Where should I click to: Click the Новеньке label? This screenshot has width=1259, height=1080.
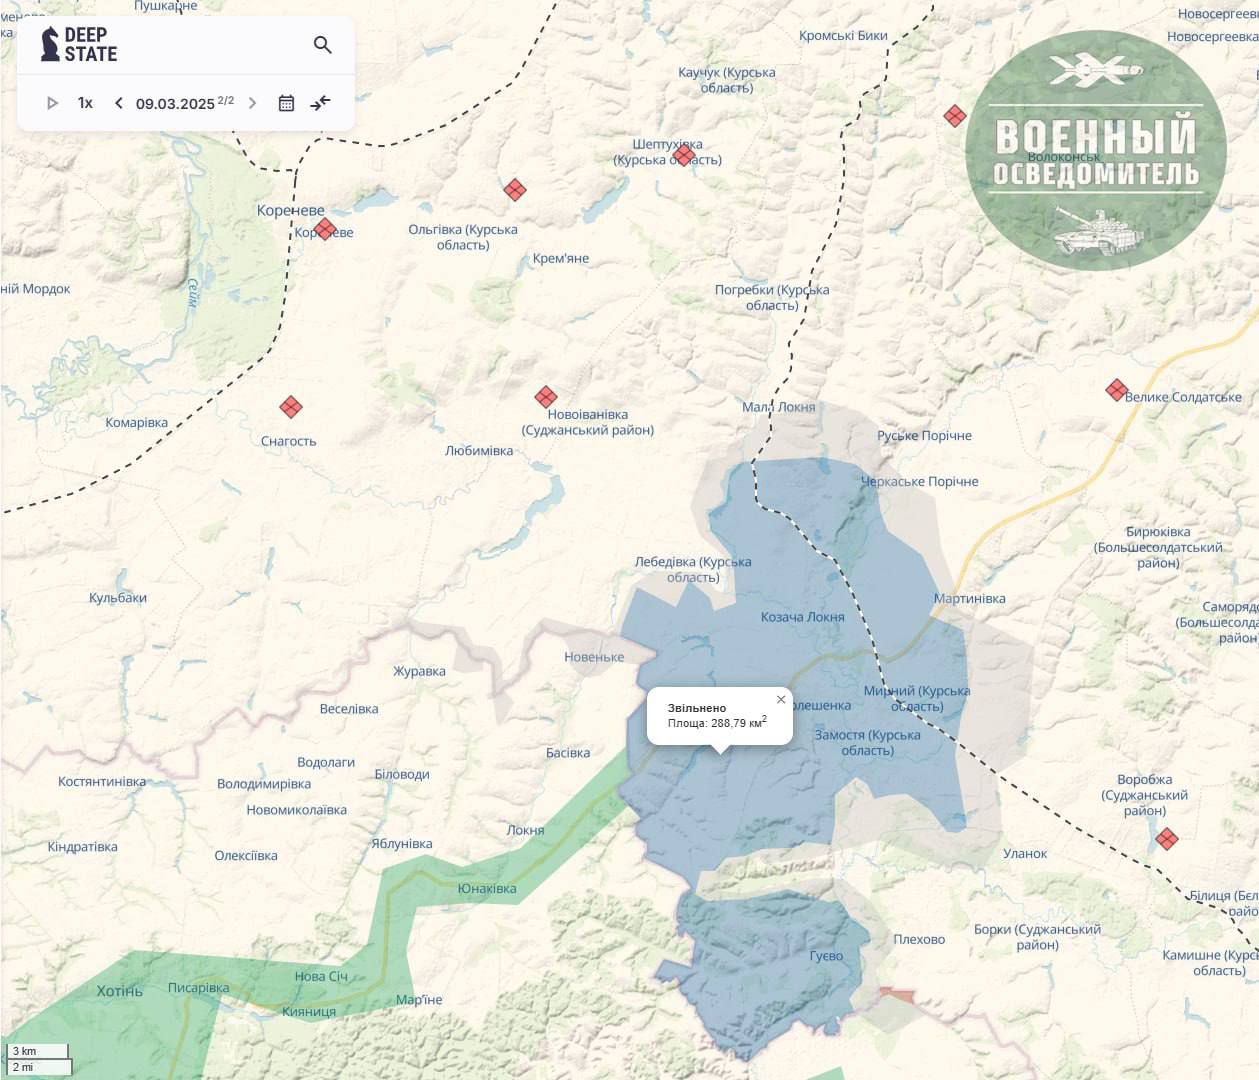tap(594, 656)
